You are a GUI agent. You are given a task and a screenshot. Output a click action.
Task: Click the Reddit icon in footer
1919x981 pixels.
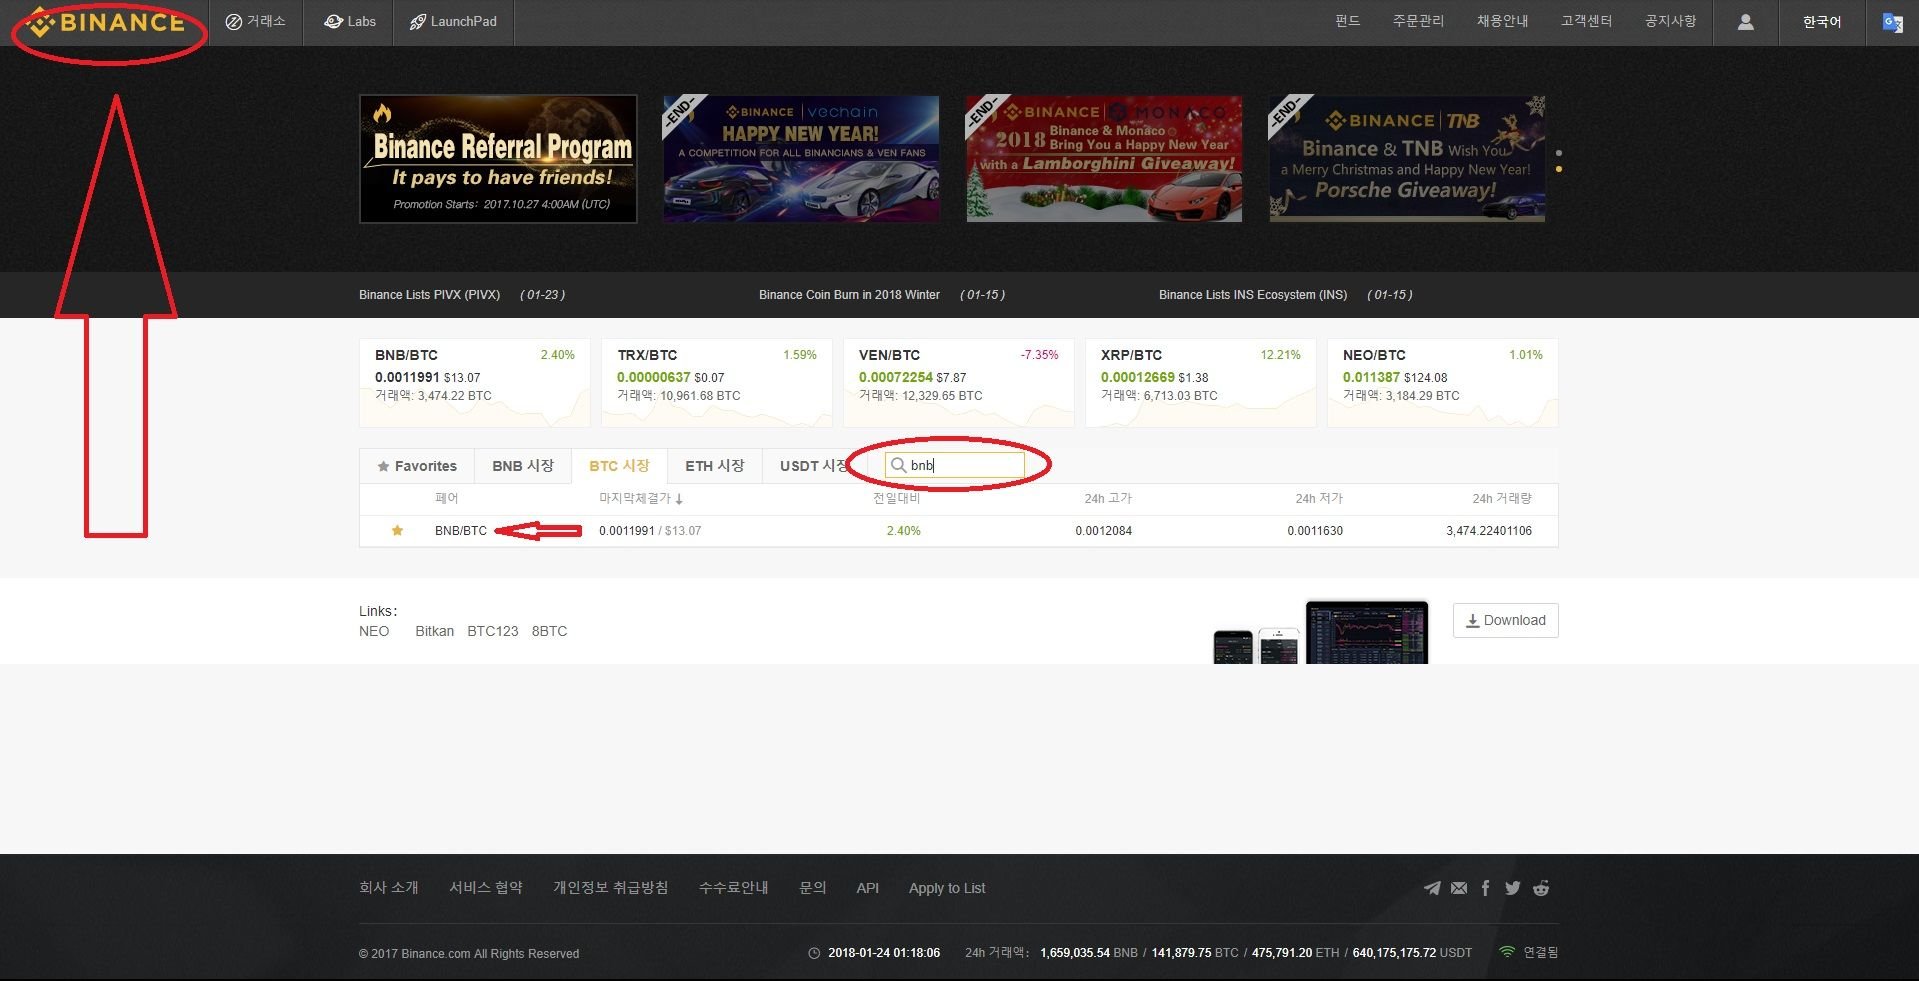[1541, 888]
